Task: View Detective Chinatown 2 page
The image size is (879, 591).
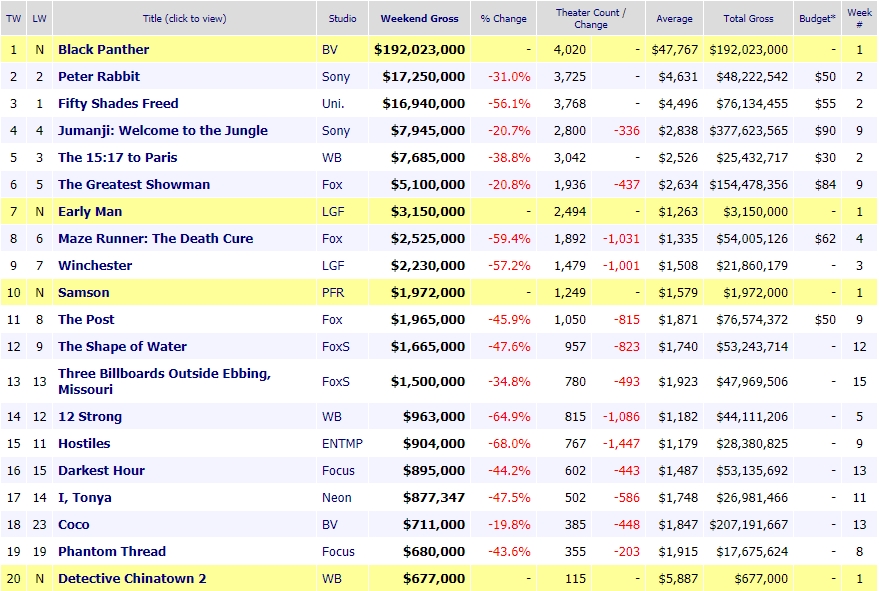Action: click(132, 578)
